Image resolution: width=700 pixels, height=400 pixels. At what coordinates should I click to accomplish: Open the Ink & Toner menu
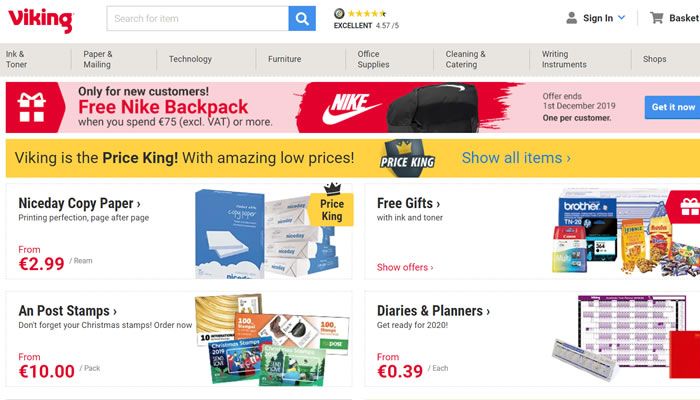(17, 59)
